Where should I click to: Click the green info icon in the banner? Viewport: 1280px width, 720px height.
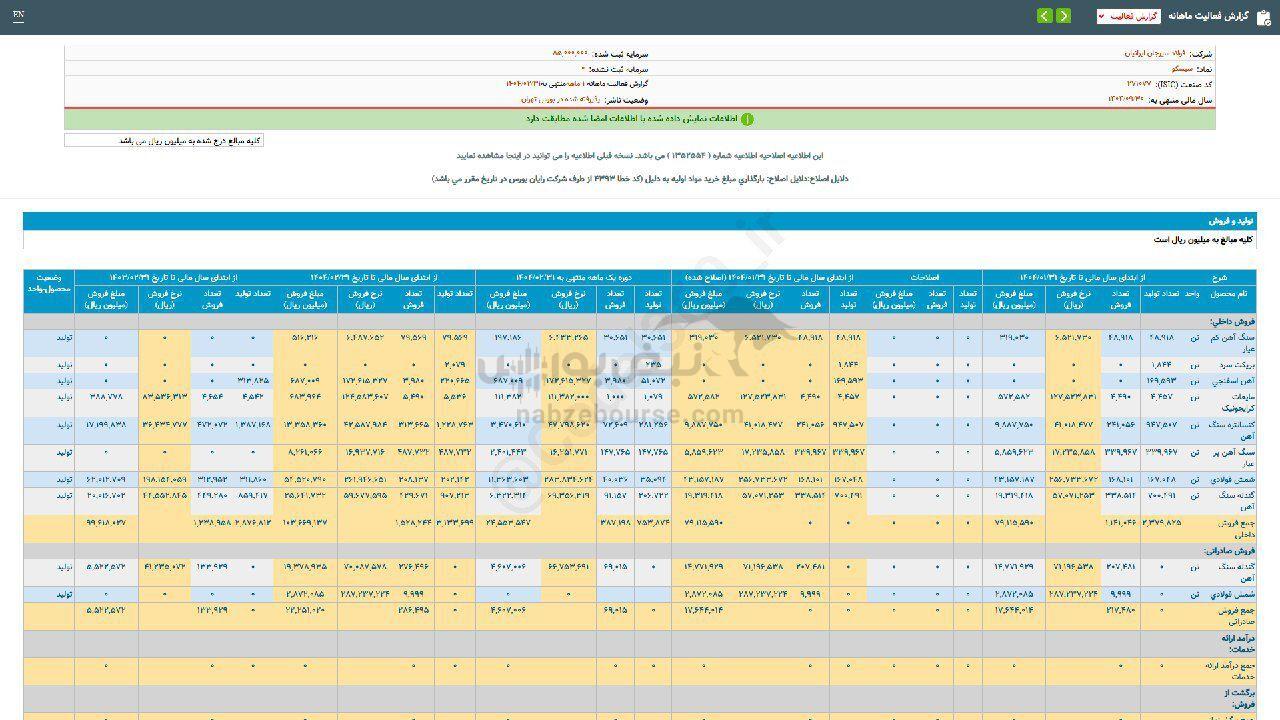747,119
